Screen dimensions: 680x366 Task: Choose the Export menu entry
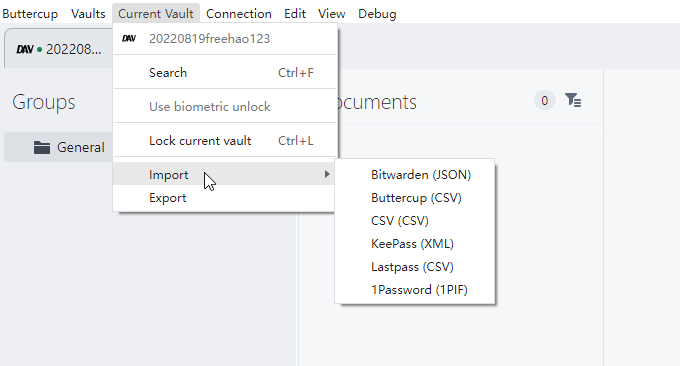223,198
